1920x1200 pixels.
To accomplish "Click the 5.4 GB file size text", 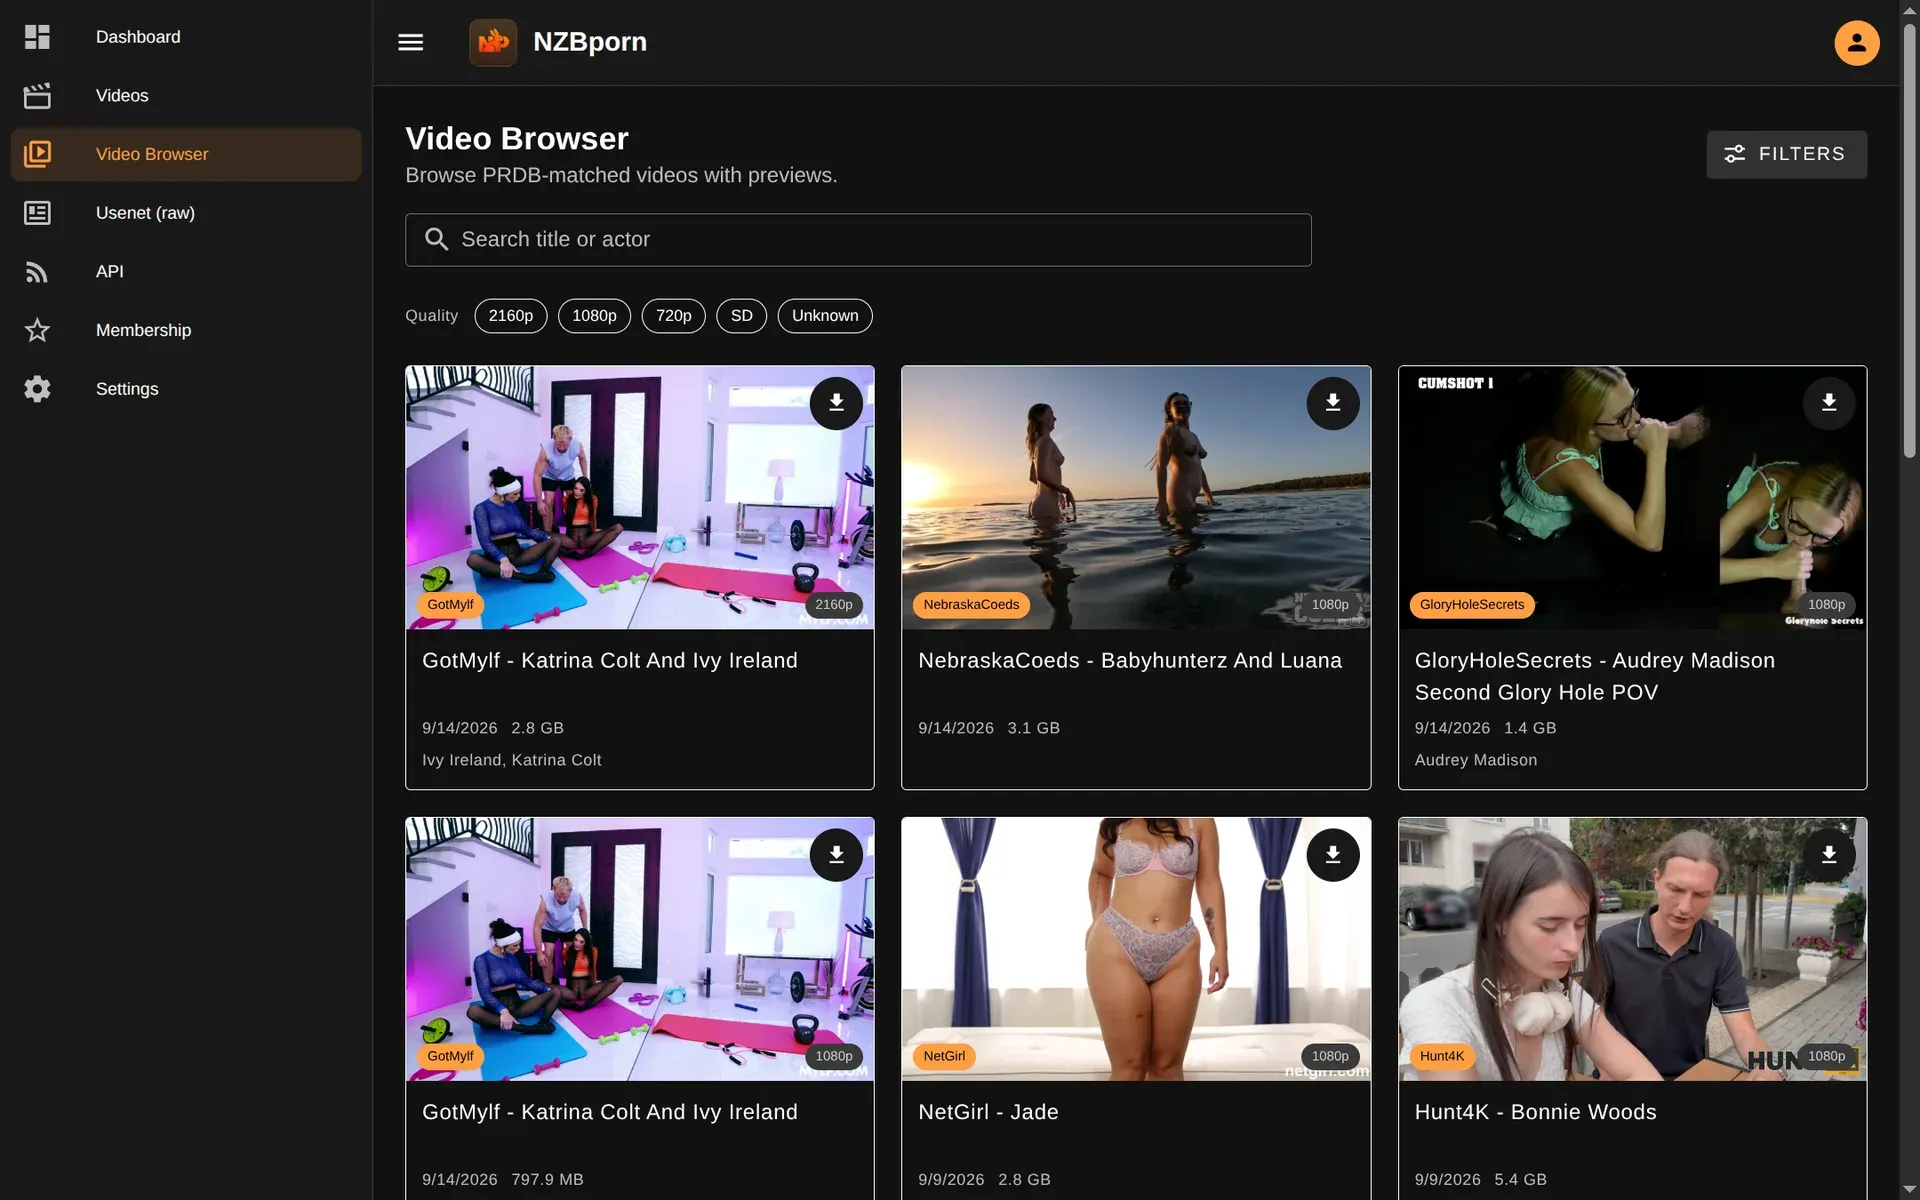I will [1520, 1180].
